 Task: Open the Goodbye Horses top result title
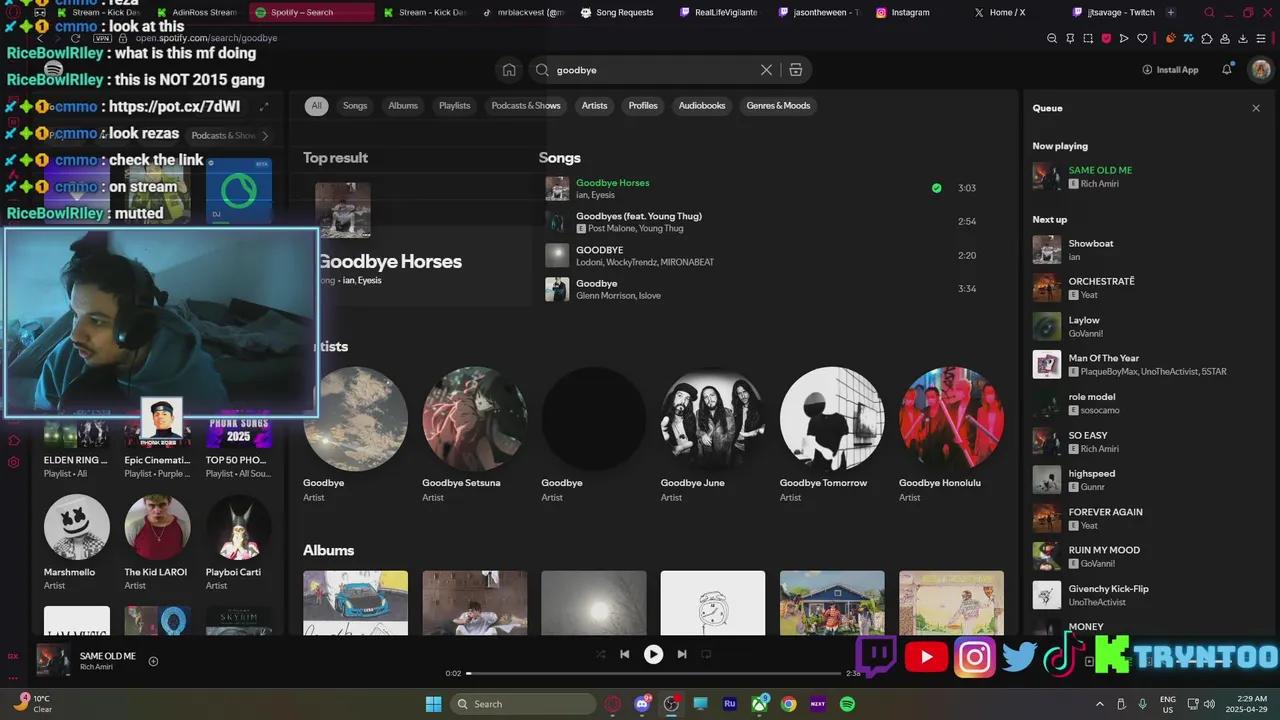tap(389, 262)
